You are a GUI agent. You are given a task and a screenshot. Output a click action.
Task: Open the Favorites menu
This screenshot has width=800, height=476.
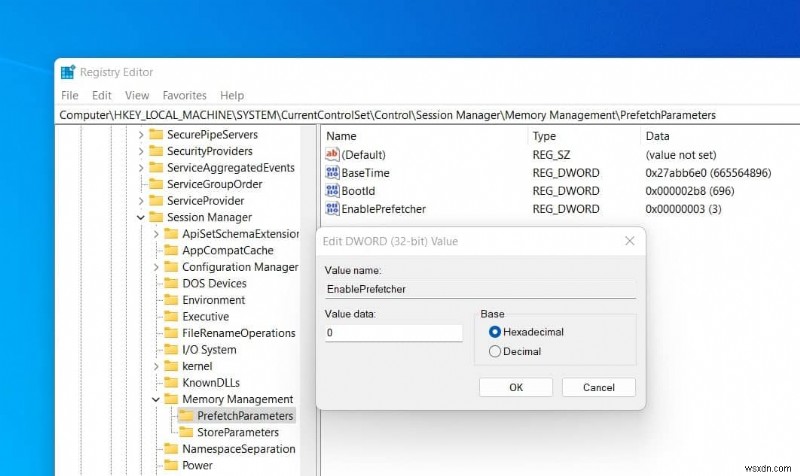(184, 95)
